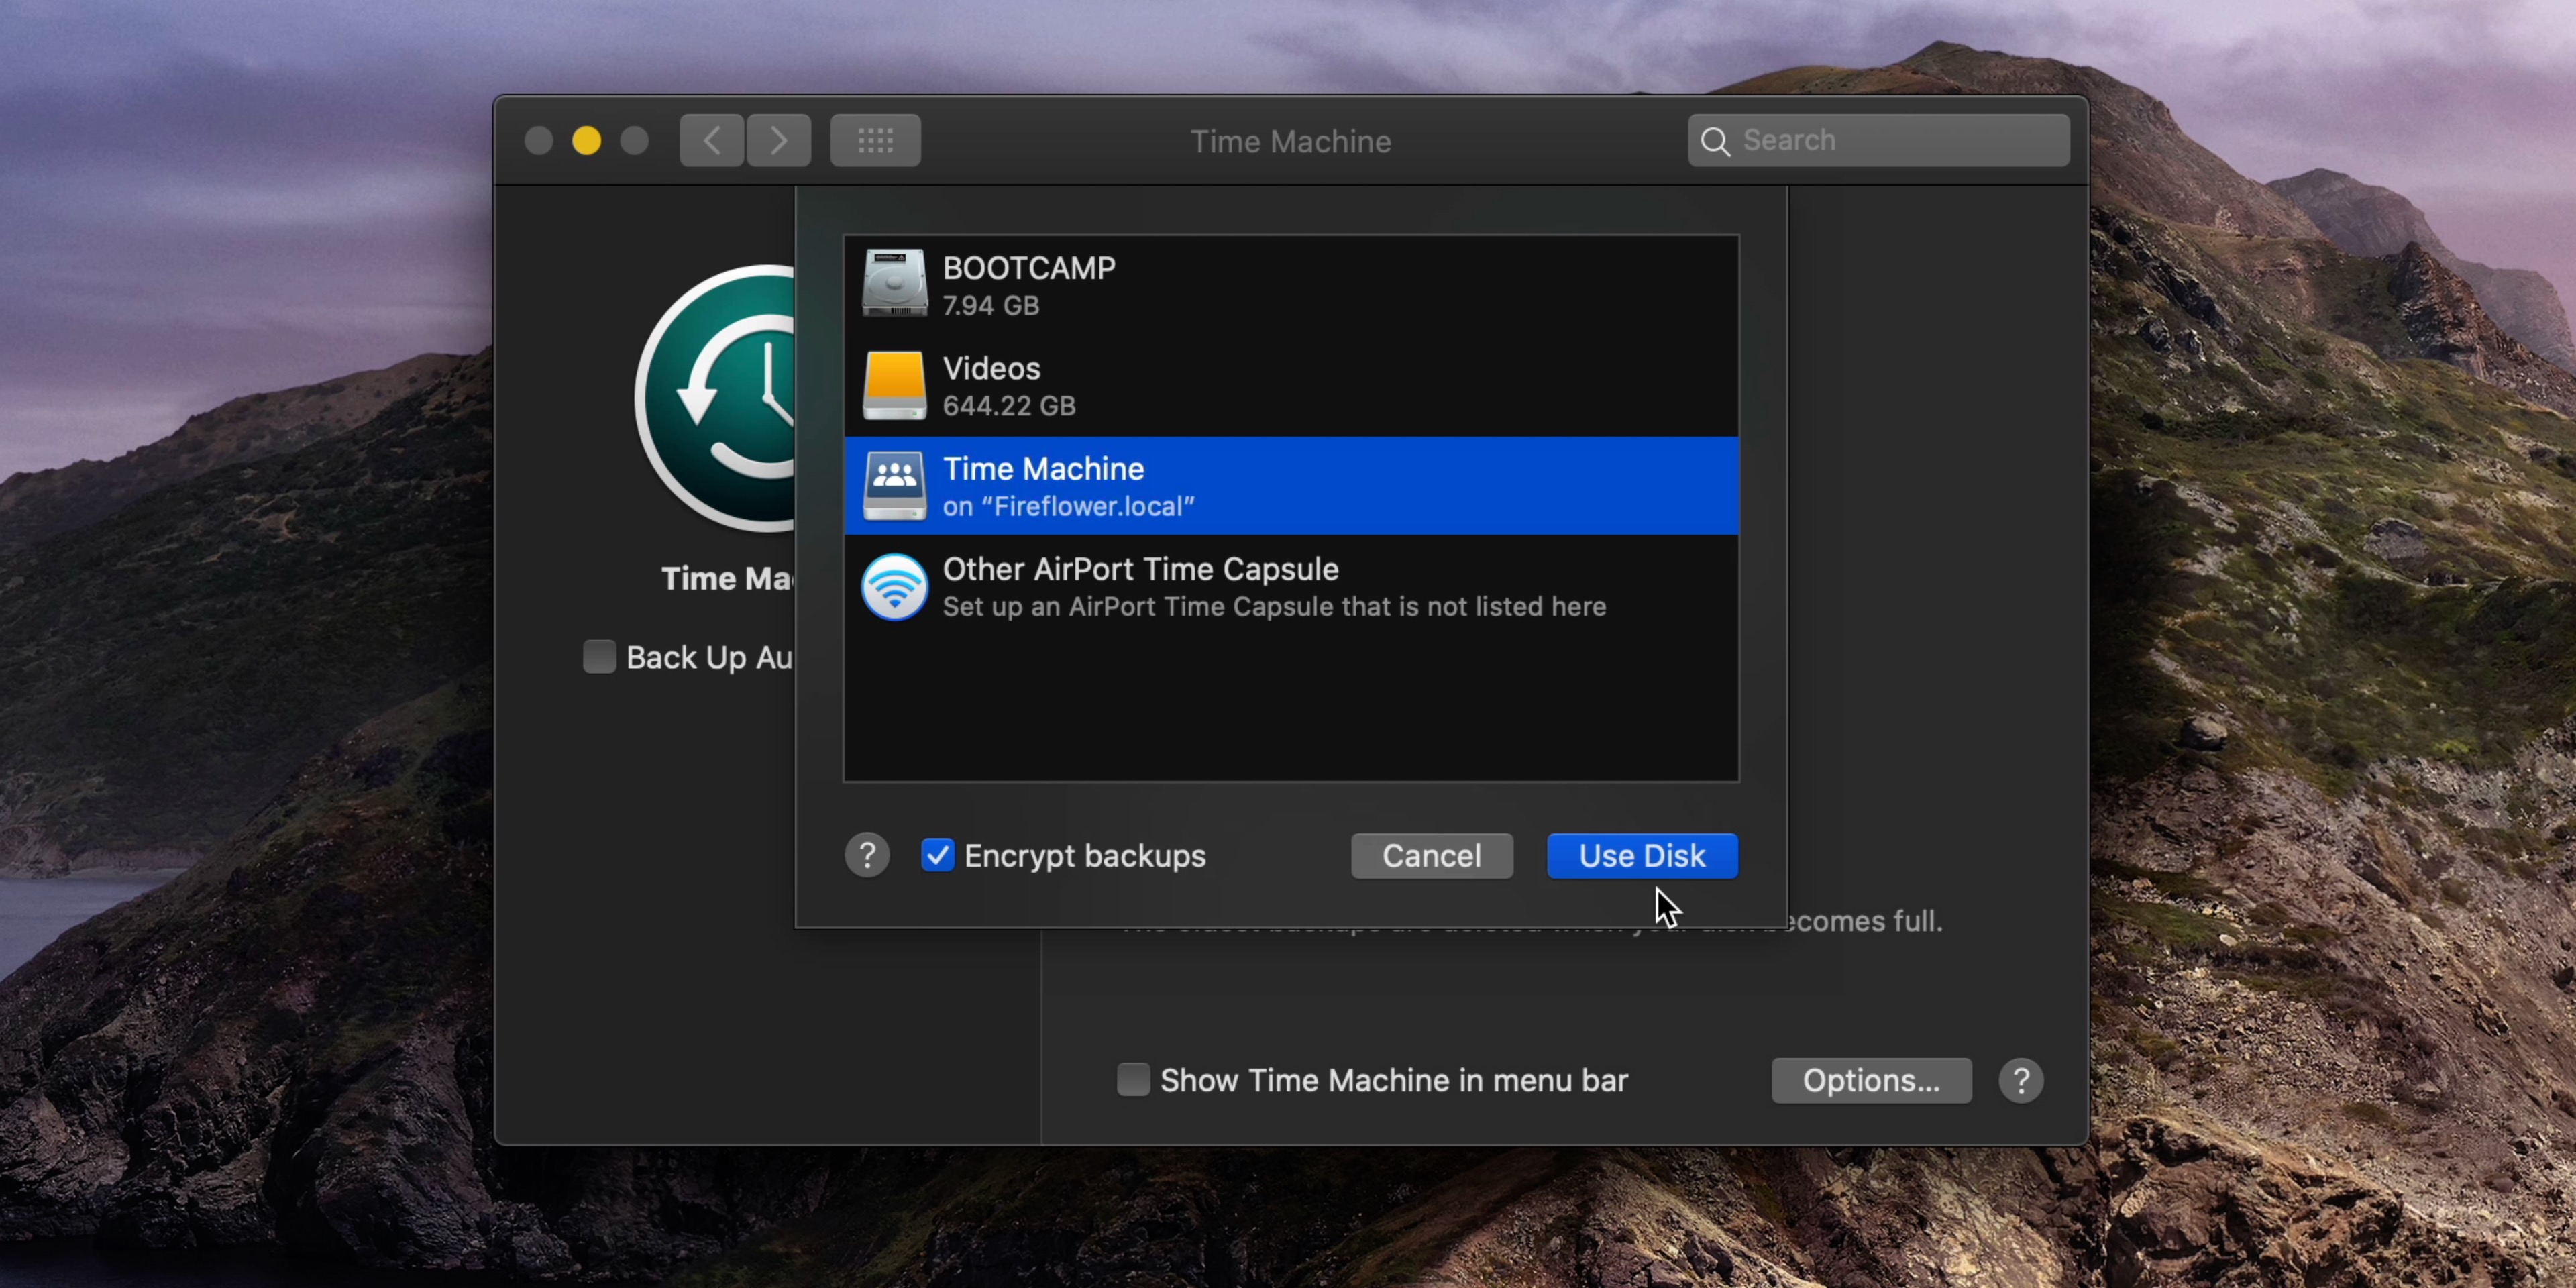Click the search magnifier icon
This screenshot has height=1288, width=2576.
tap(1716, 141)
